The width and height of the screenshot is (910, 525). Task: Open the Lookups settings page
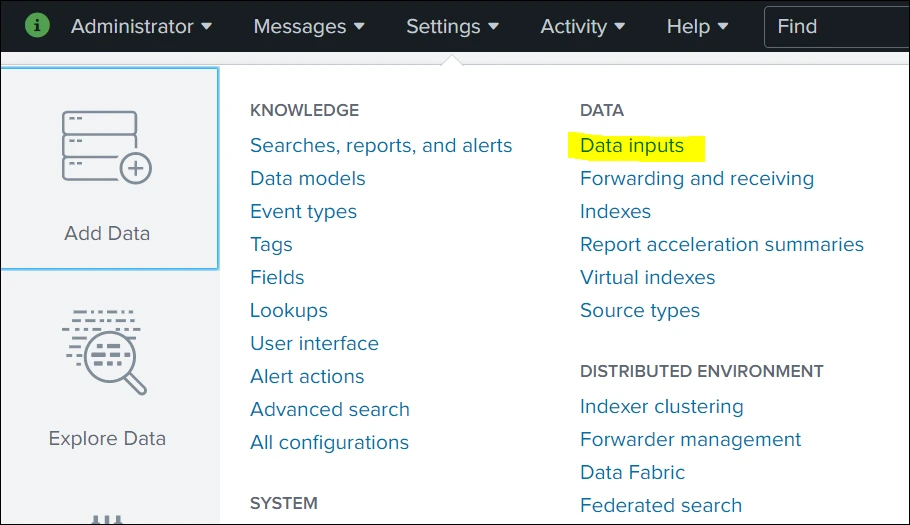point(288,311)
